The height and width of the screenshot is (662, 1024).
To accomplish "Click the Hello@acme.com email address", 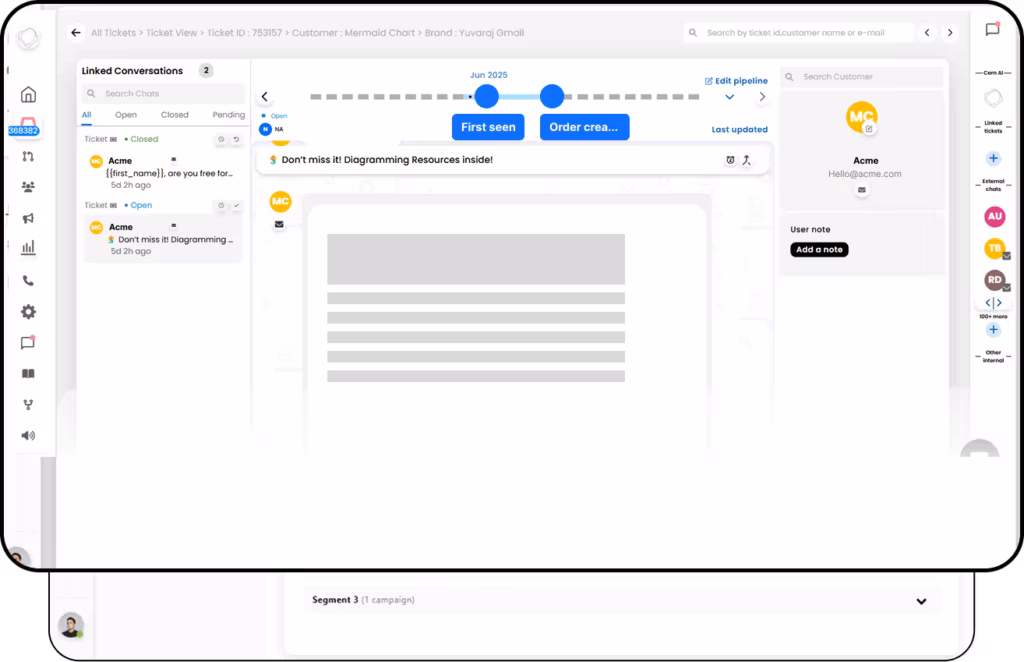I will point(865,174).
